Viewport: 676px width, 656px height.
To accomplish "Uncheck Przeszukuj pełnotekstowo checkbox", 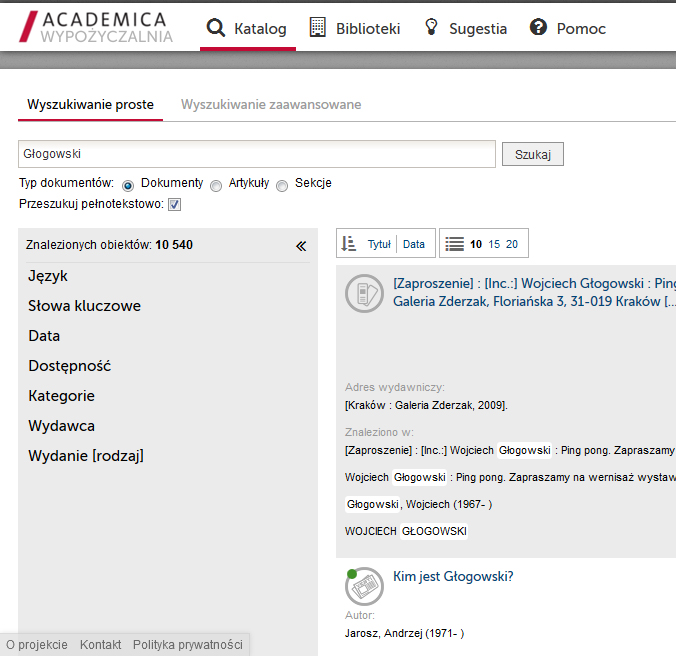I will pyautogui.click(x=174, y=205).
